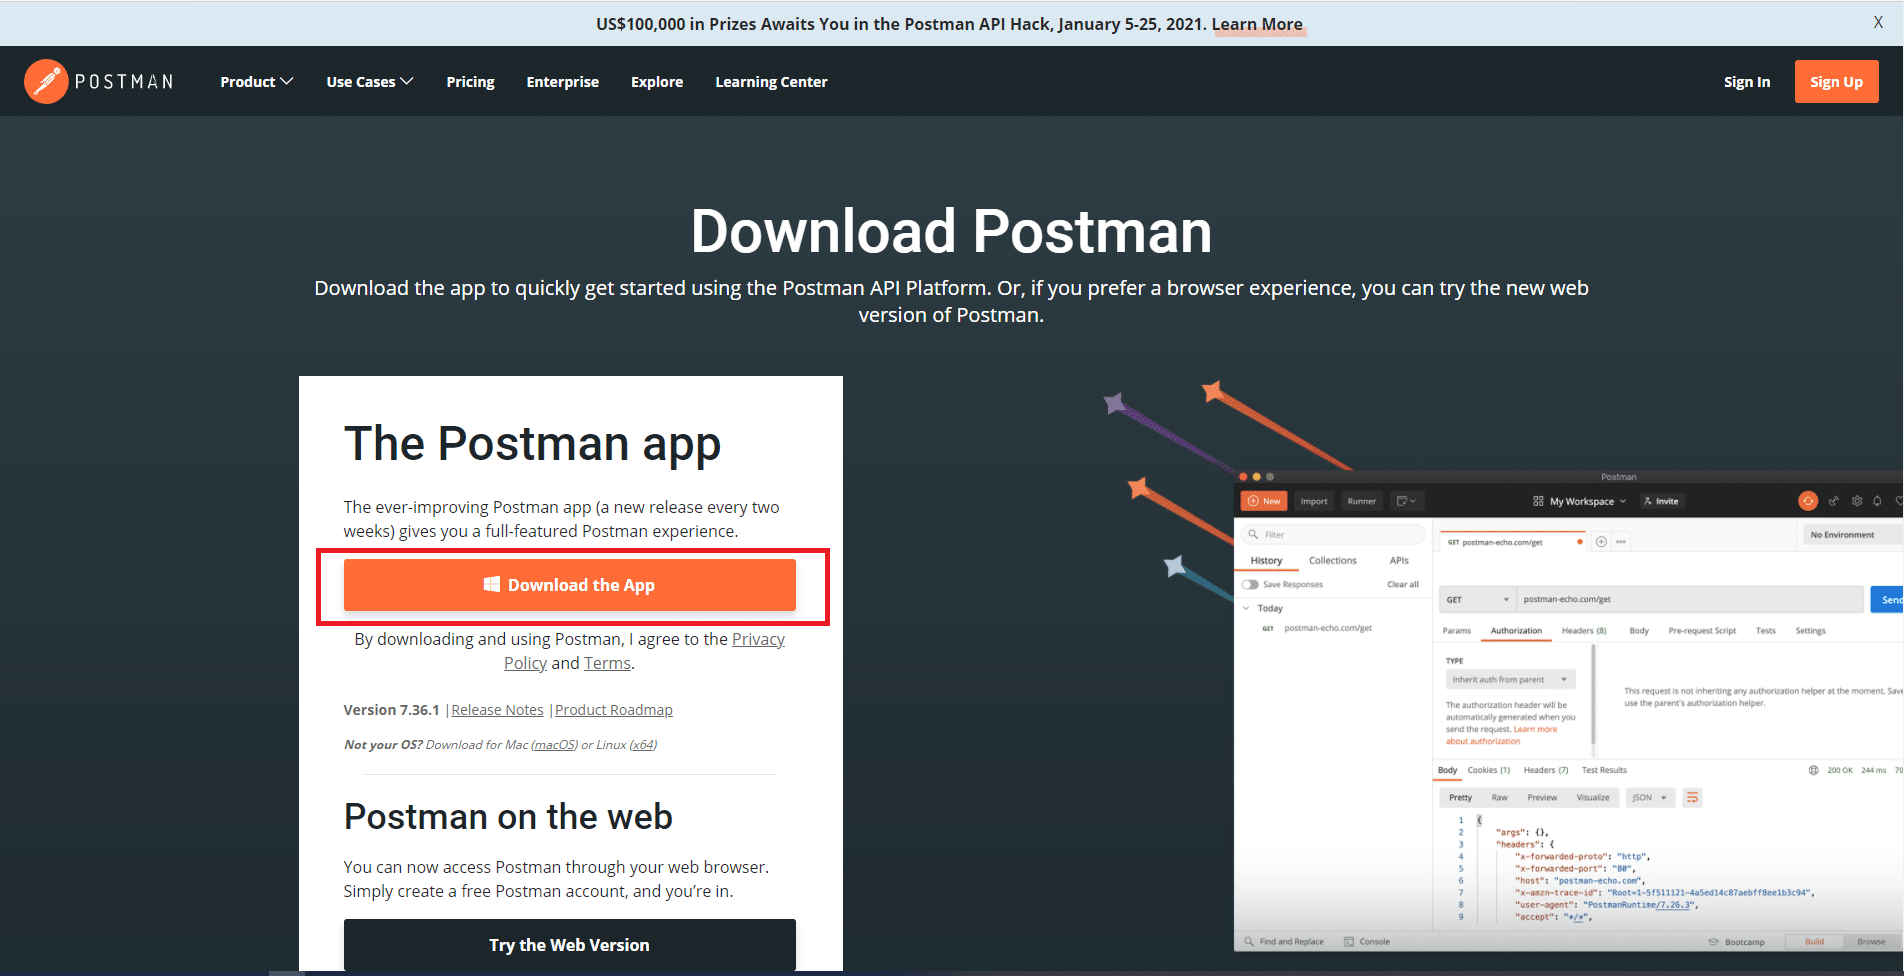Open the Headers (8) request tab
Screen dimensions: 1904x976
[x=1584, y=631]
